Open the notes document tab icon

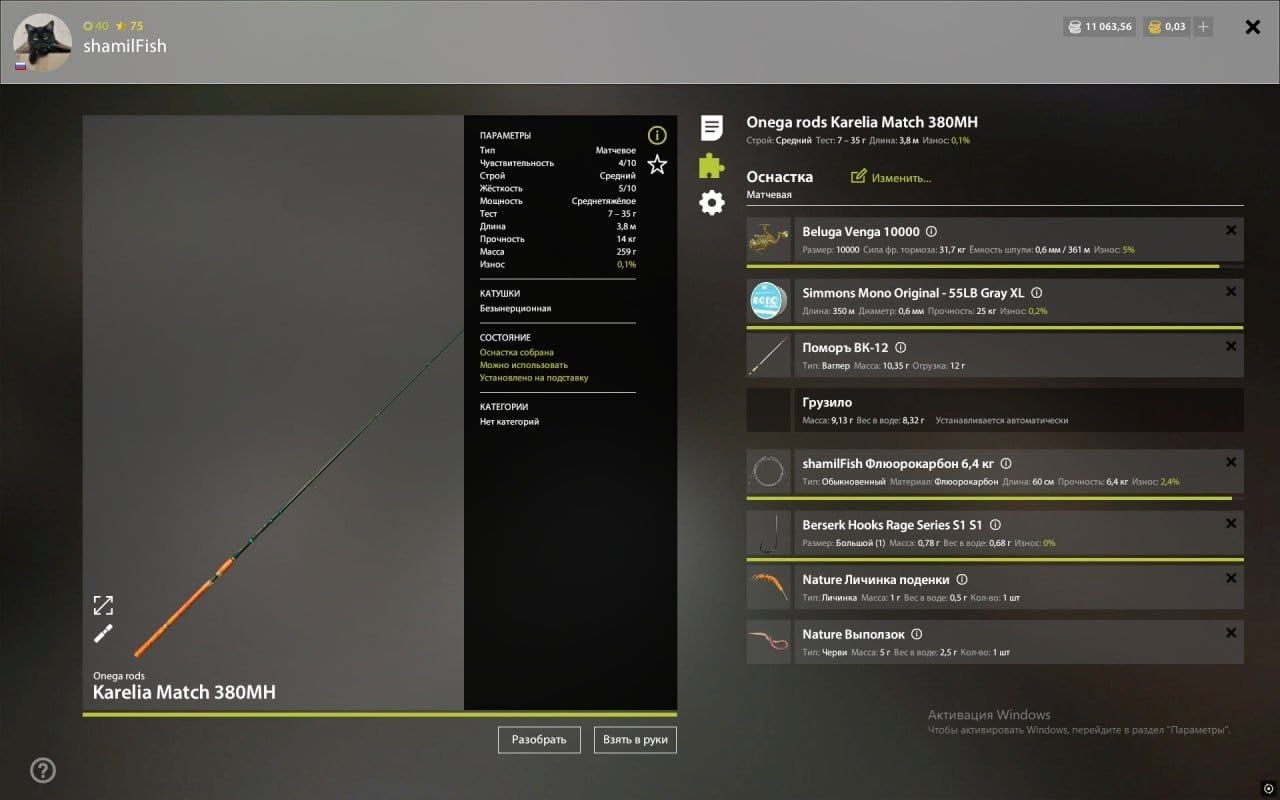pyautogui.click(x=711, y=127)
